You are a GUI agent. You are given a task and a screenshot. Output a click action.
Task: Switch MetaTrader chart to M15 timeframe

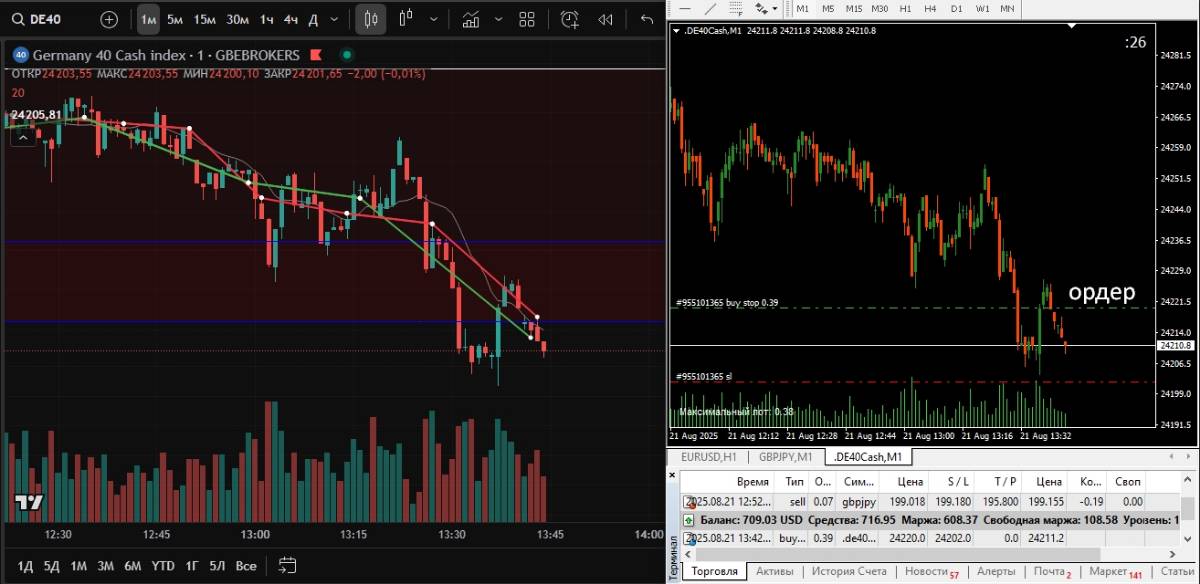tap(854, 8)
